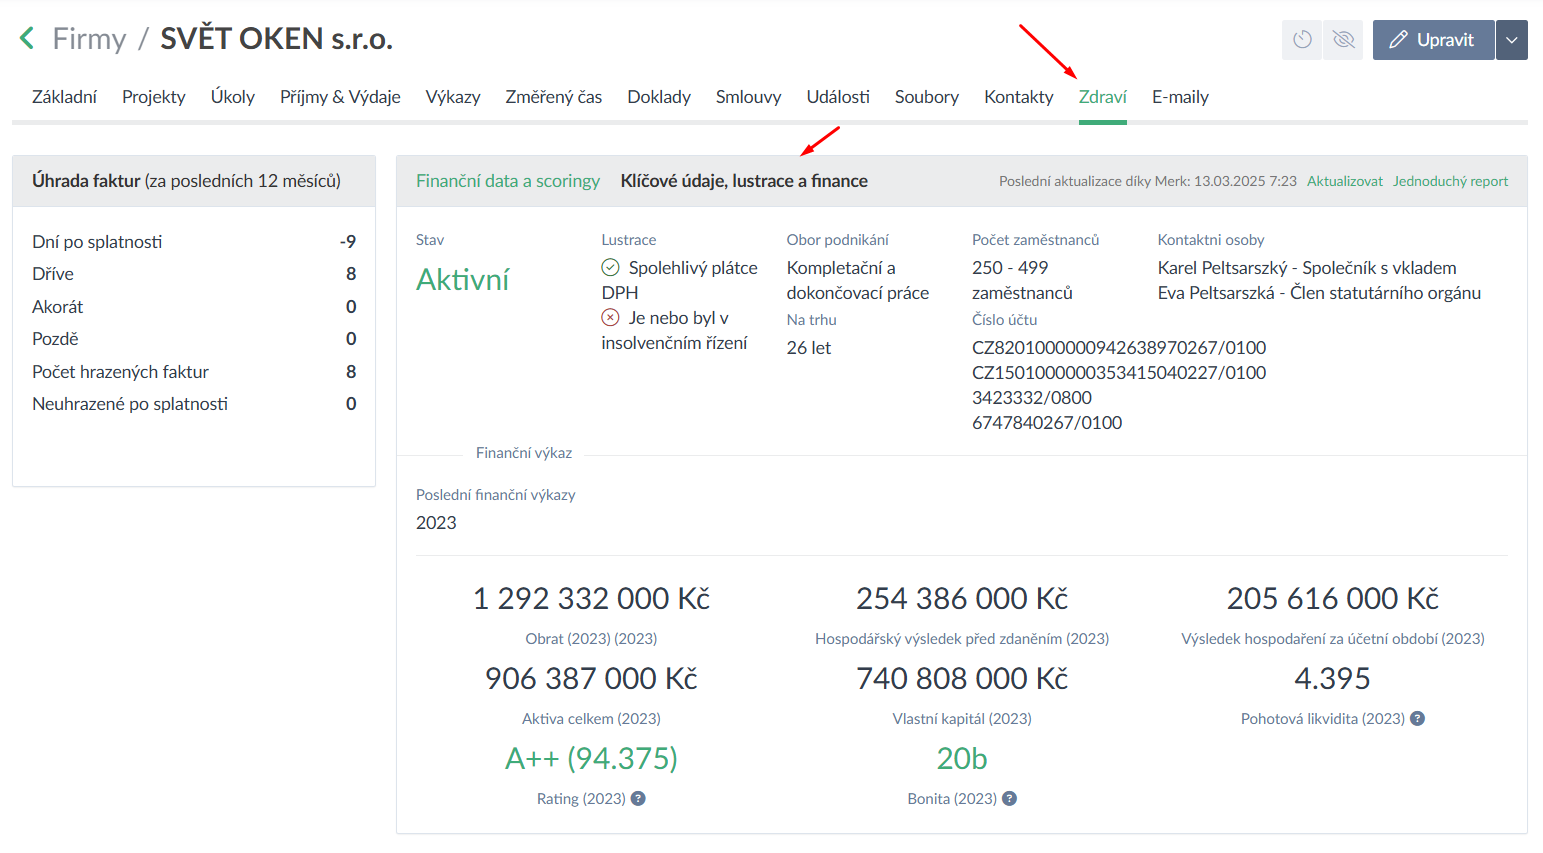The image size is (1543, 853).
Task: Open the Příjmy & Výdaje tab
Action: click(x=340, y=97)
